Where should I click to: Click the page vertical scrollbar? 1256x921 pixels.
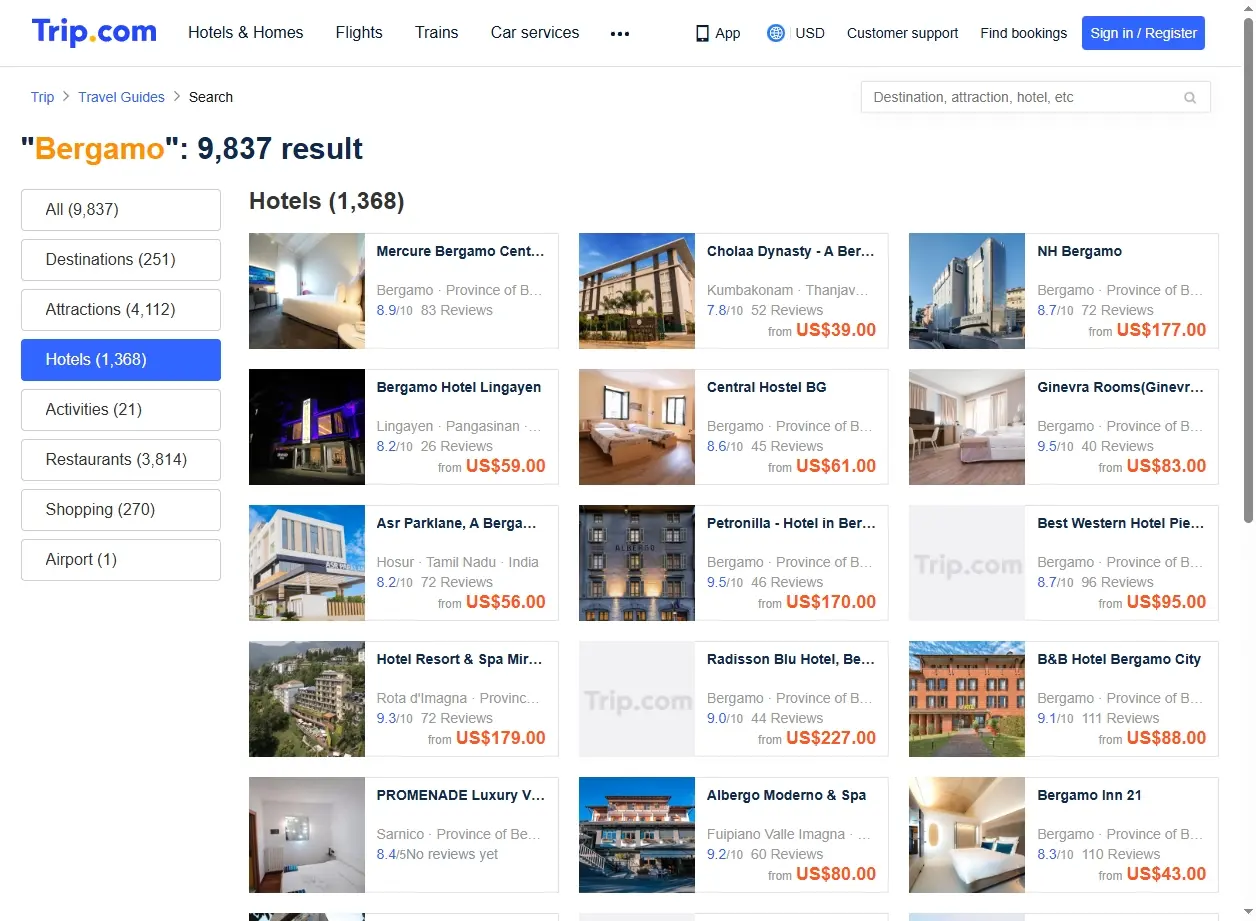[1248, 270]
